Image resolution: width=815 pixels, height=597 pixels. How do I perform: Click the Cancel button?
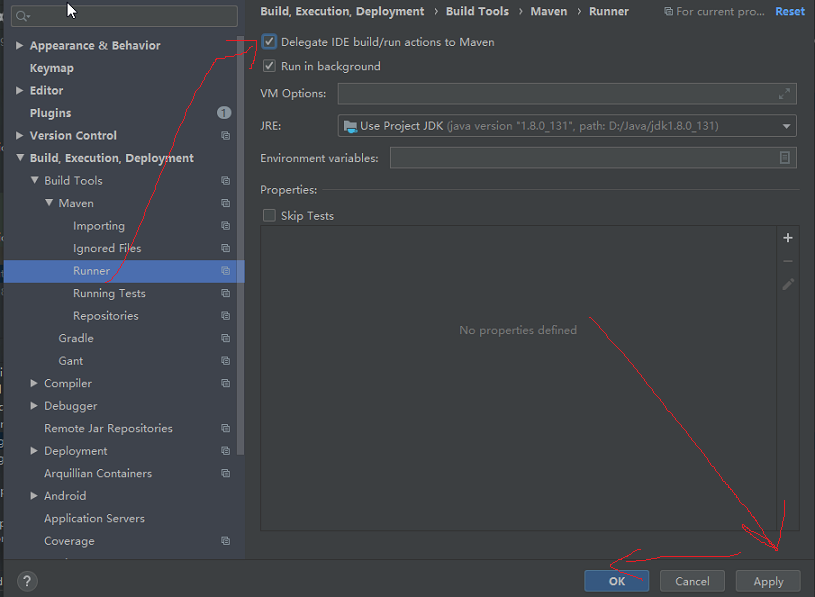692,581
